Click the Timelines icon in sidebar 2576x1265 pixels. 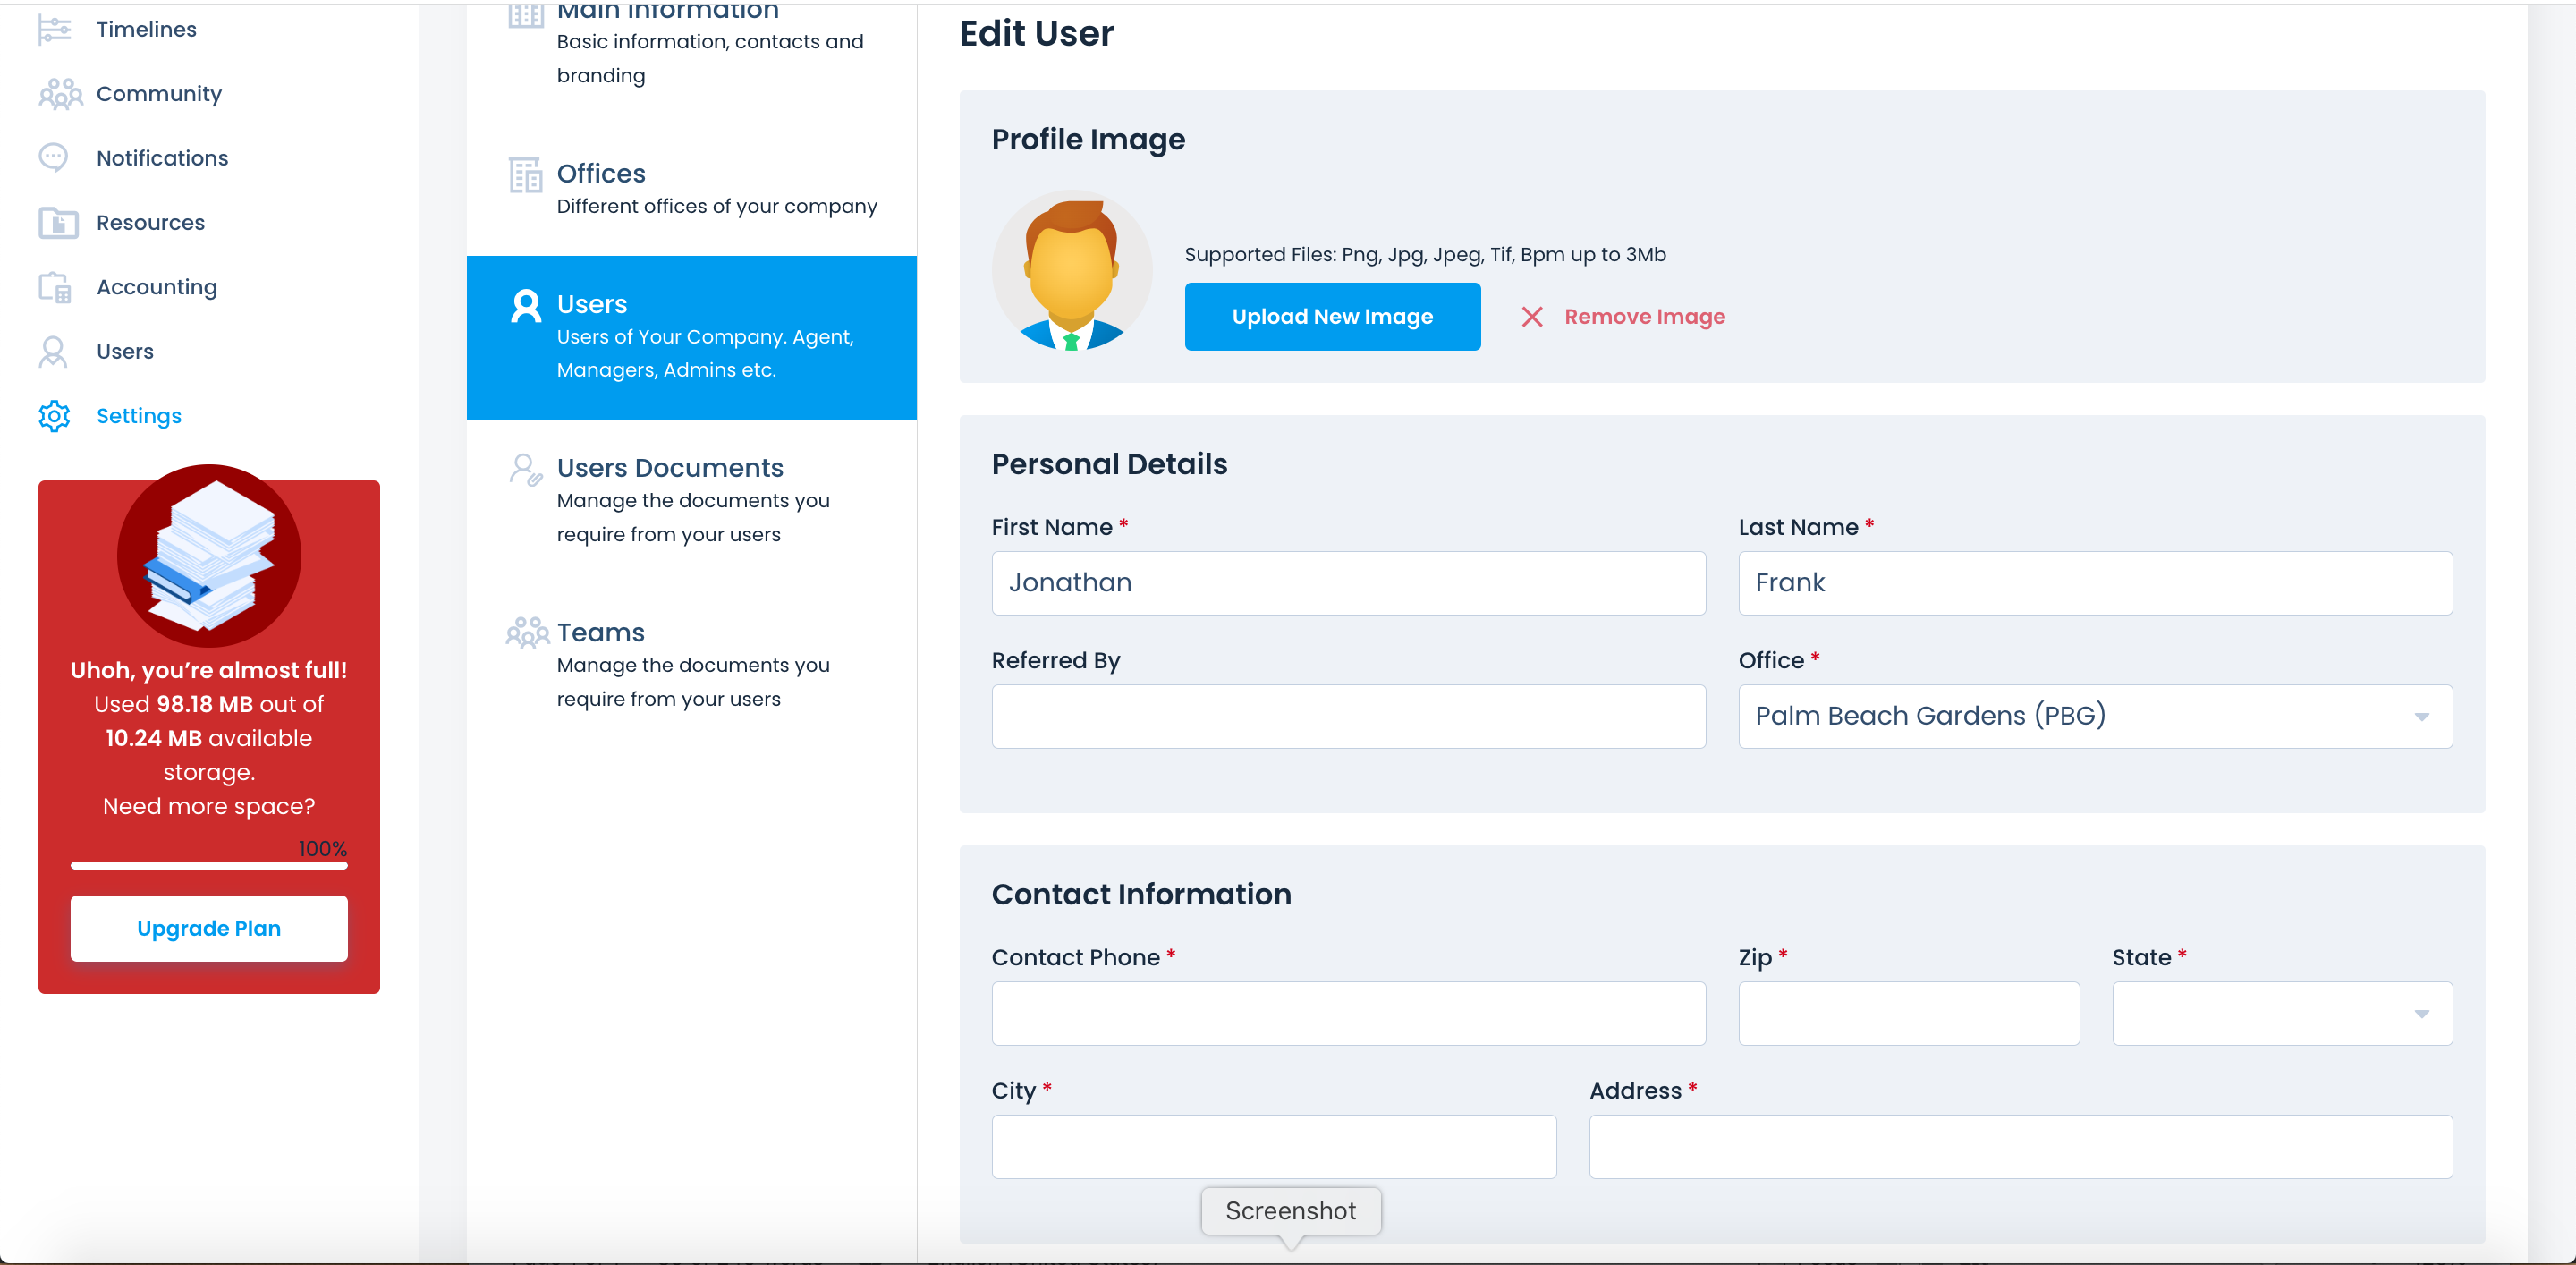tap(54, 30)
